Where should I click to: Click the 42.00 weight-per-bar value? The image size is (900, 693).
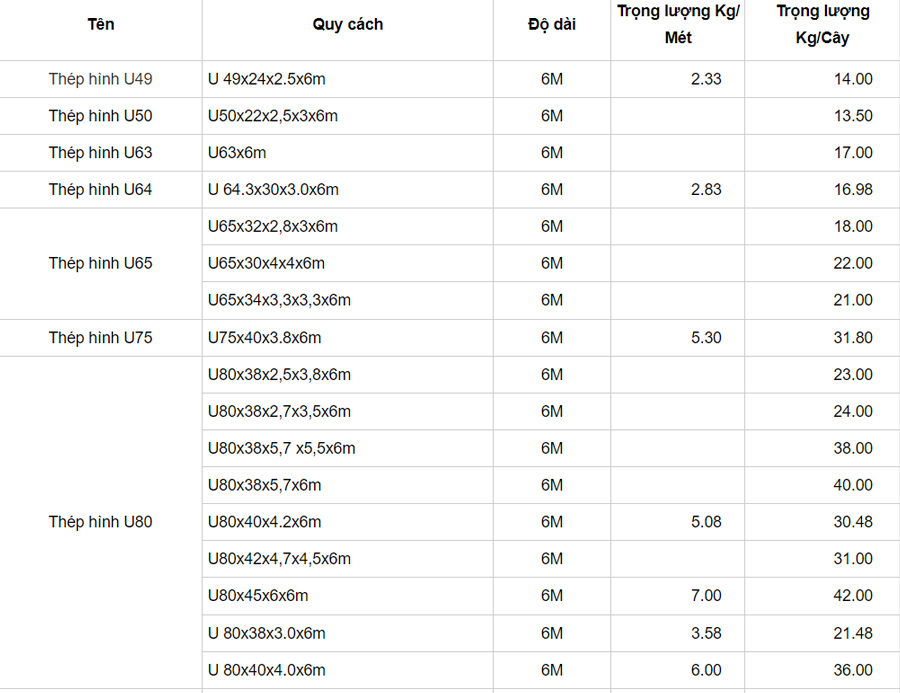click(x=853, y=596)
